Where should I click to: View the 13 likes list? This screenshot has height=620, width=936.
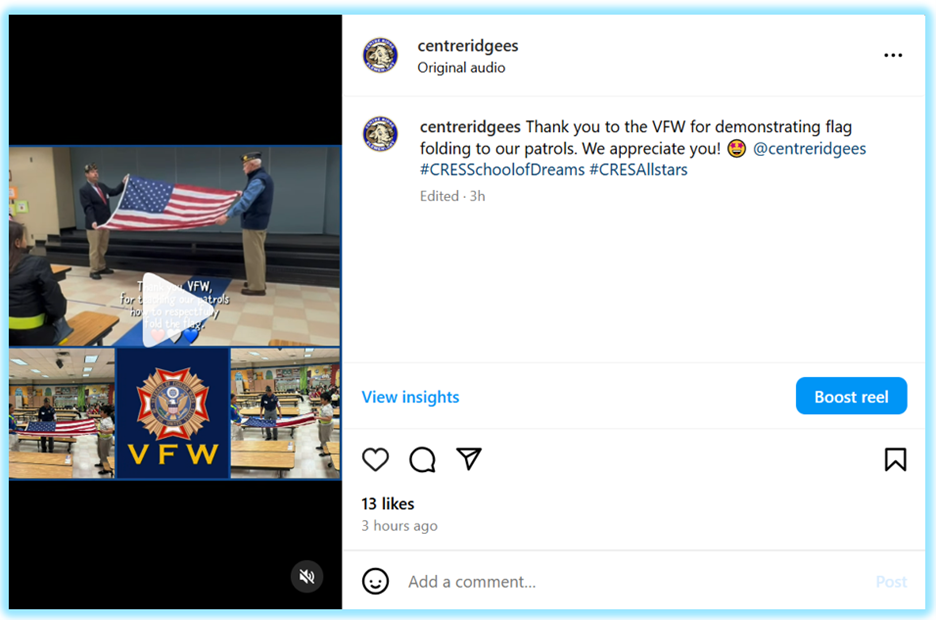tap(387, 504)
